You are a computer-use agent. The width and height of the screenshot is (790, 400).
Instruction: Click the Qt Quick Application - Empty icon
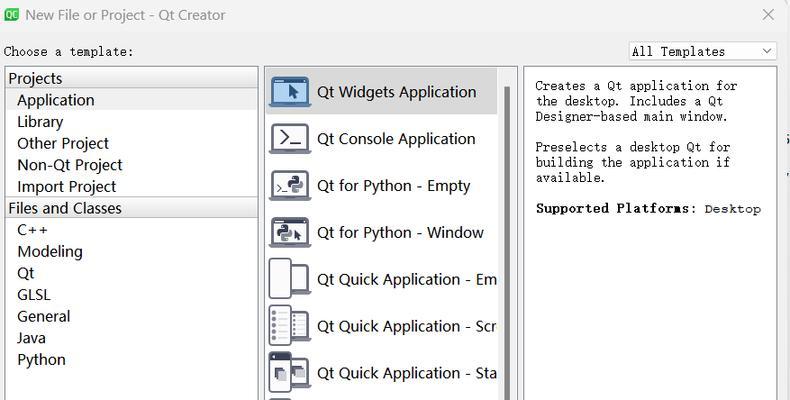pos(290,279)
